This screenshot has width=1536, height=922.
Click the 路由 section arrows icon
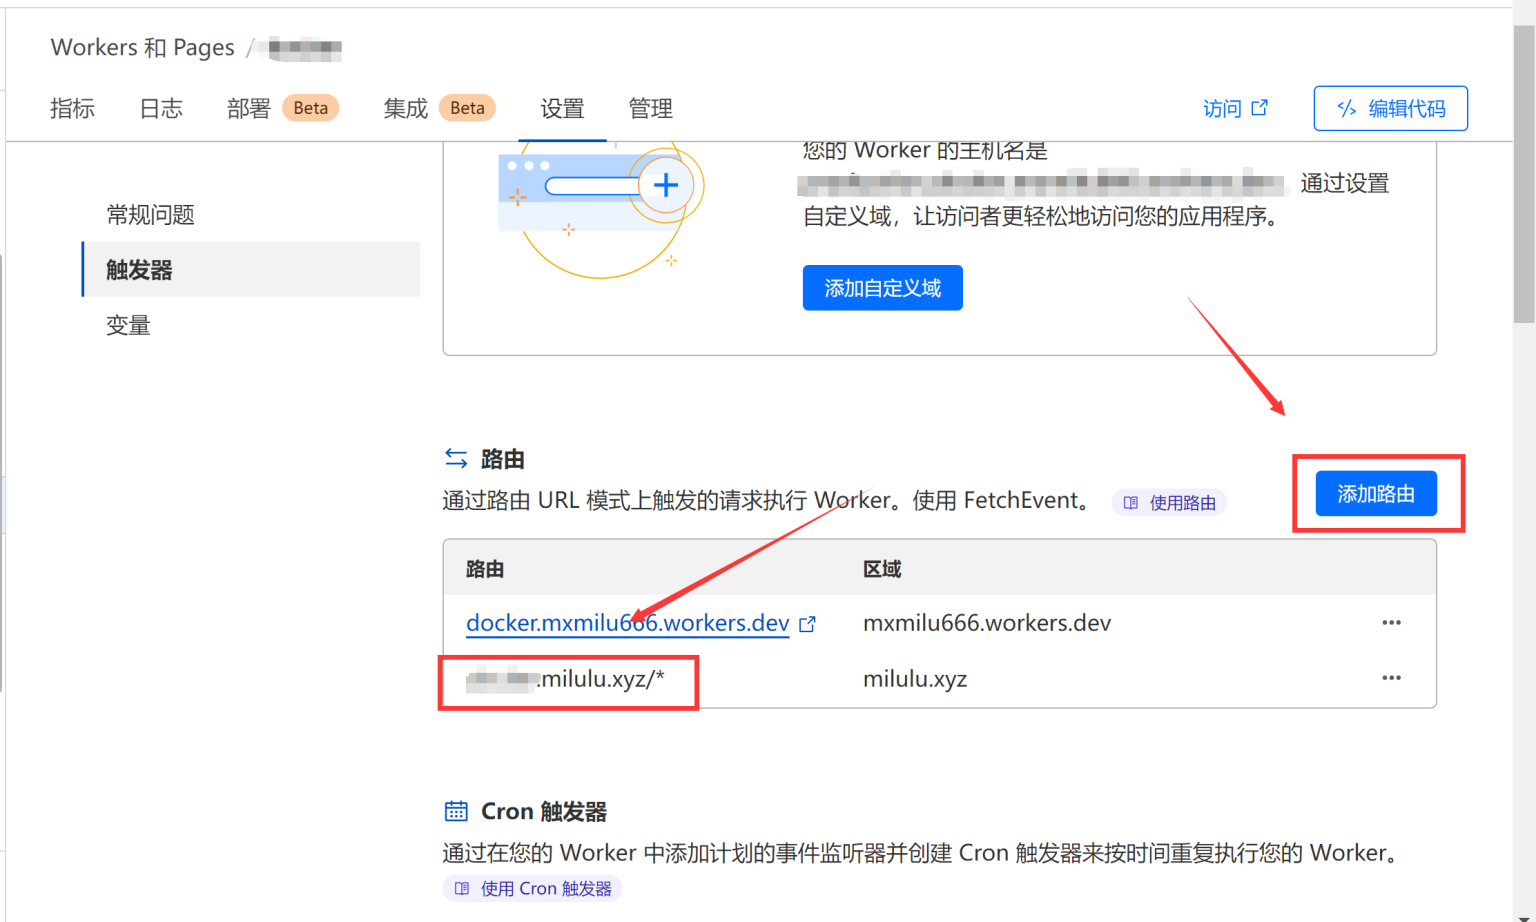455,458
